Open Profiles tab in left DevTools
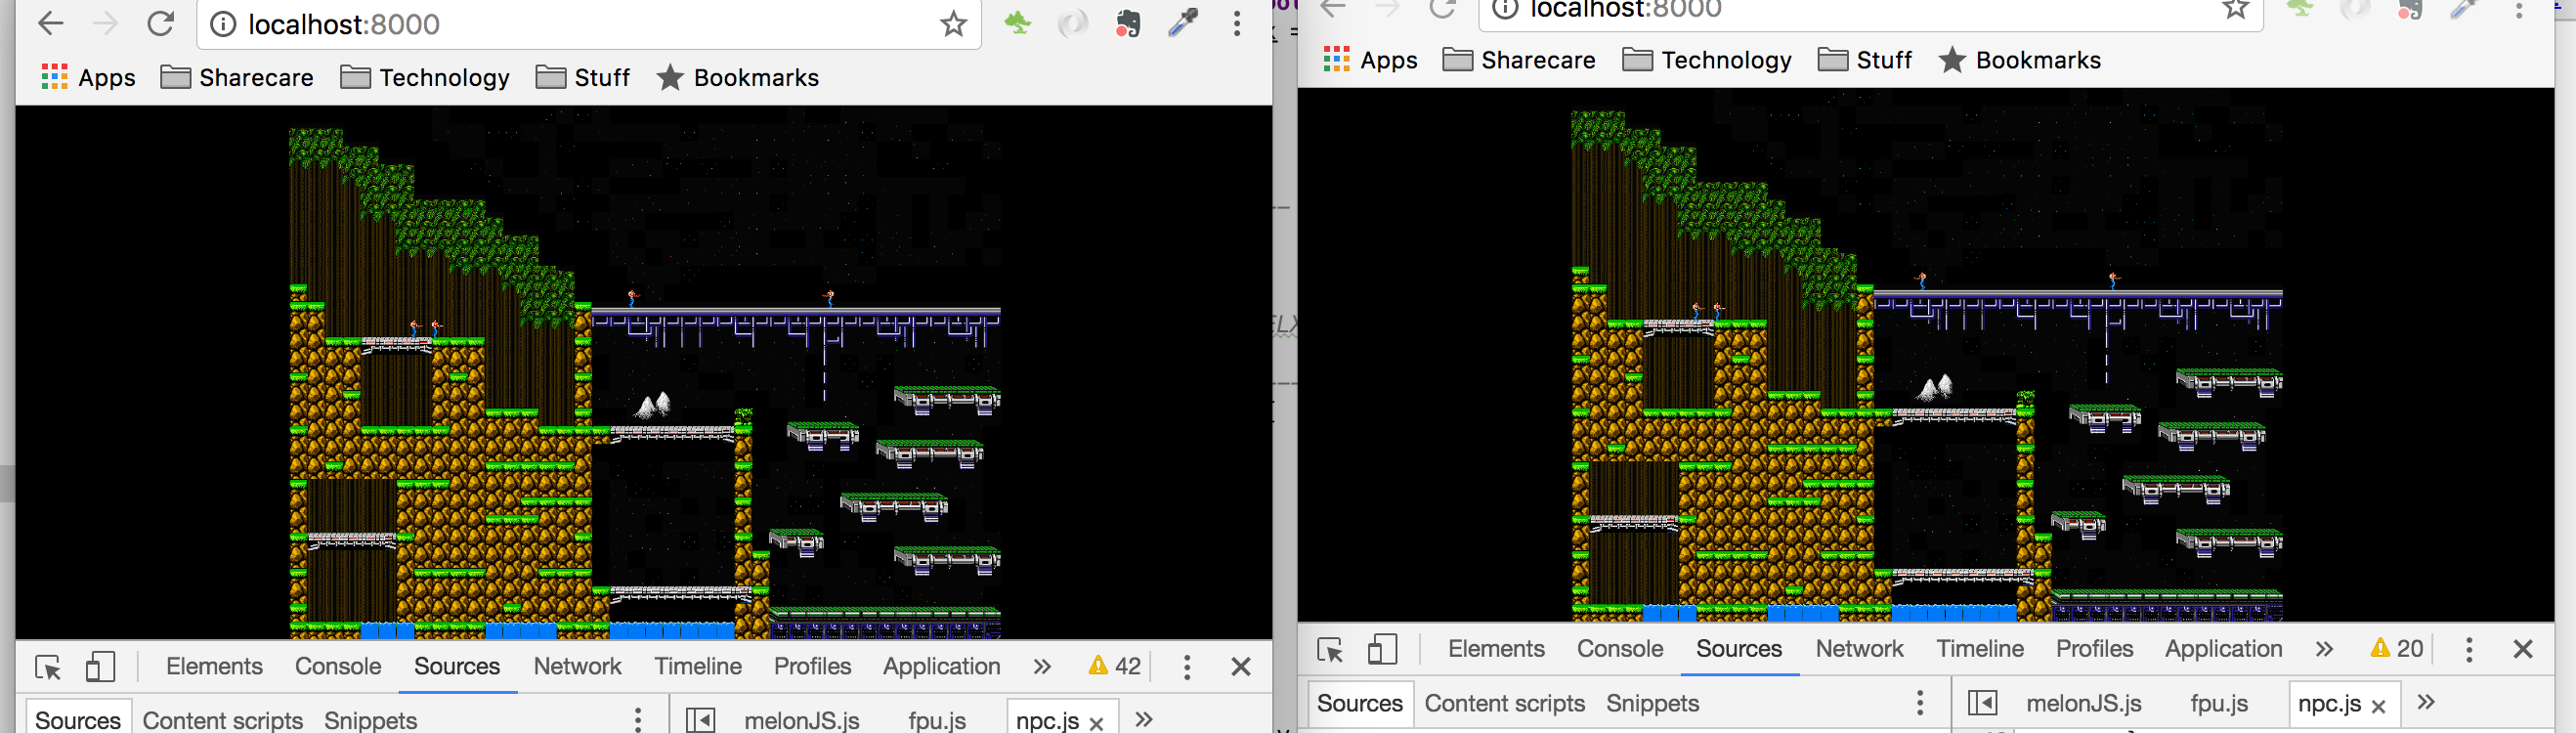Image resolution: width=2576 pixels, height=733 pixels. click(812, 667)
